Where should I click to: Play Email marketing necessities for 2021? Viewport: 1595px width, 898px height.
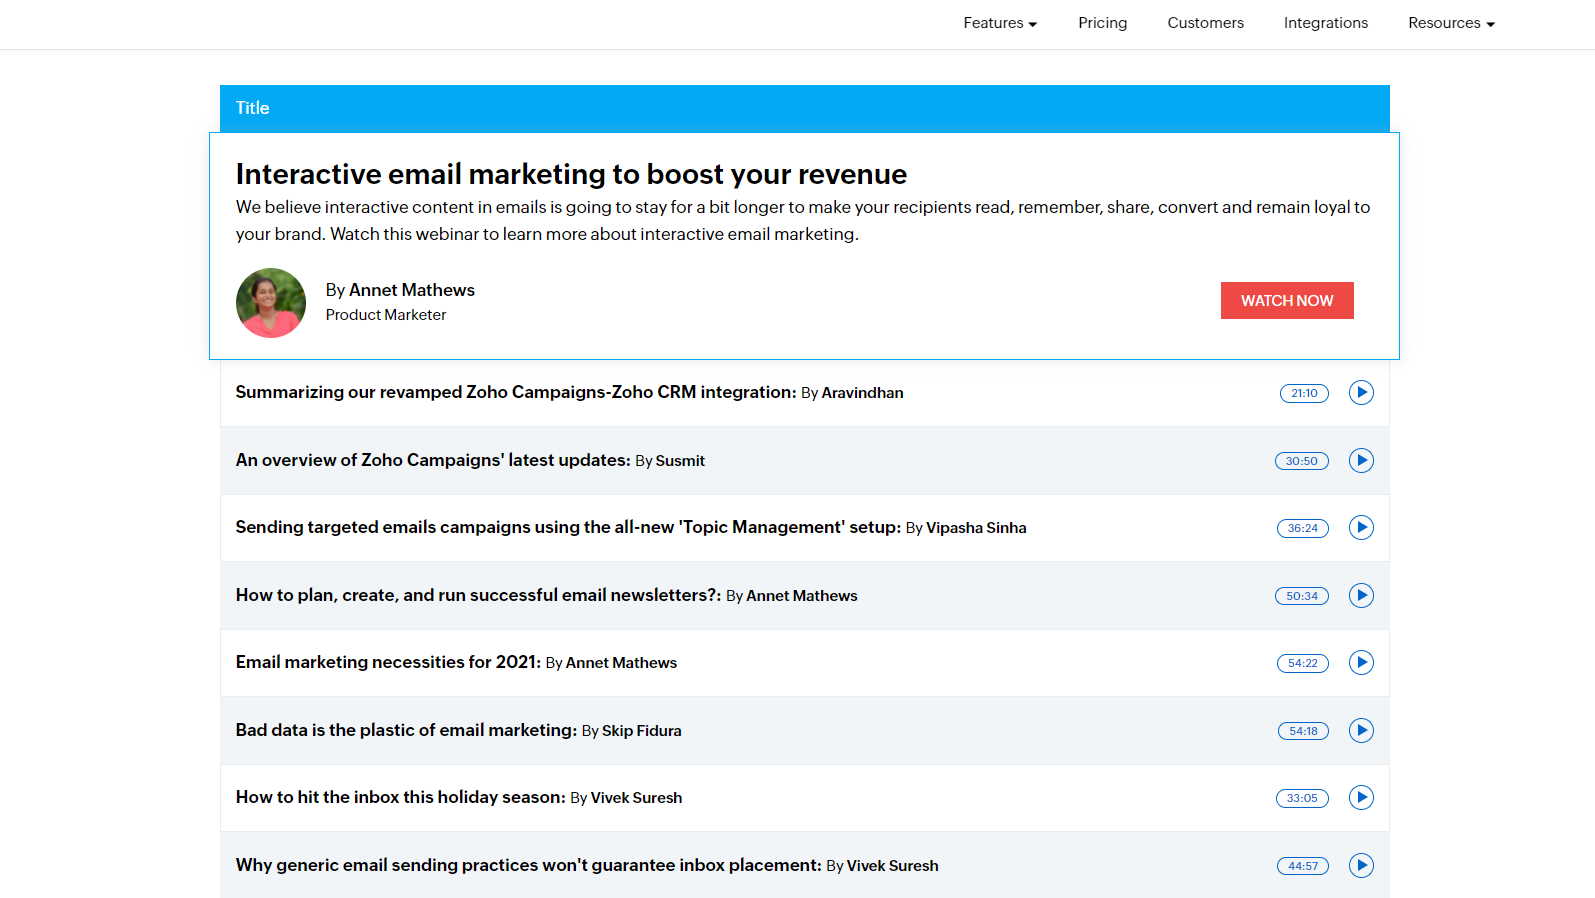[1361, 662]
